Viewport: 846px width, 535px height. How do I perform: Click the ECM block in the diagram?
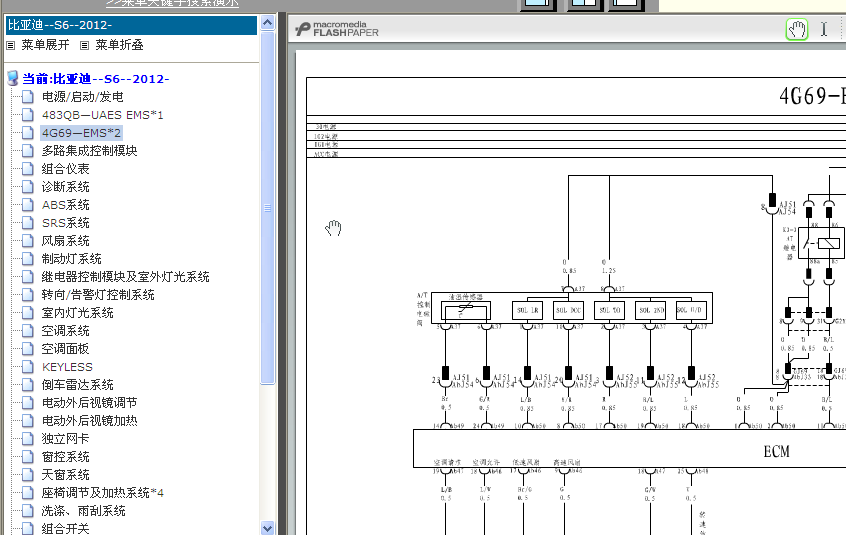point(776,451)
